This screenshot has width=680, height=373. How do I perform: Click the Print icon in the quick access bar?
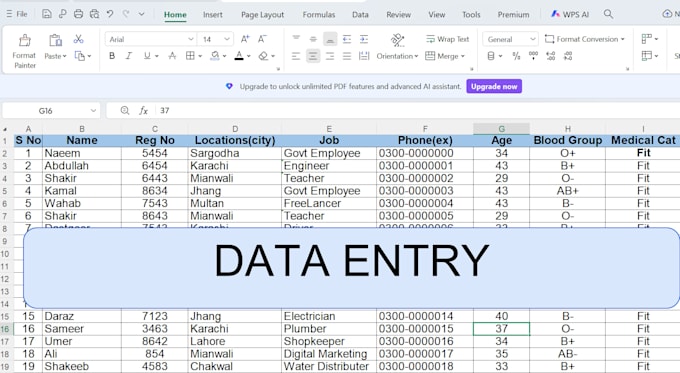coord(78,14)
